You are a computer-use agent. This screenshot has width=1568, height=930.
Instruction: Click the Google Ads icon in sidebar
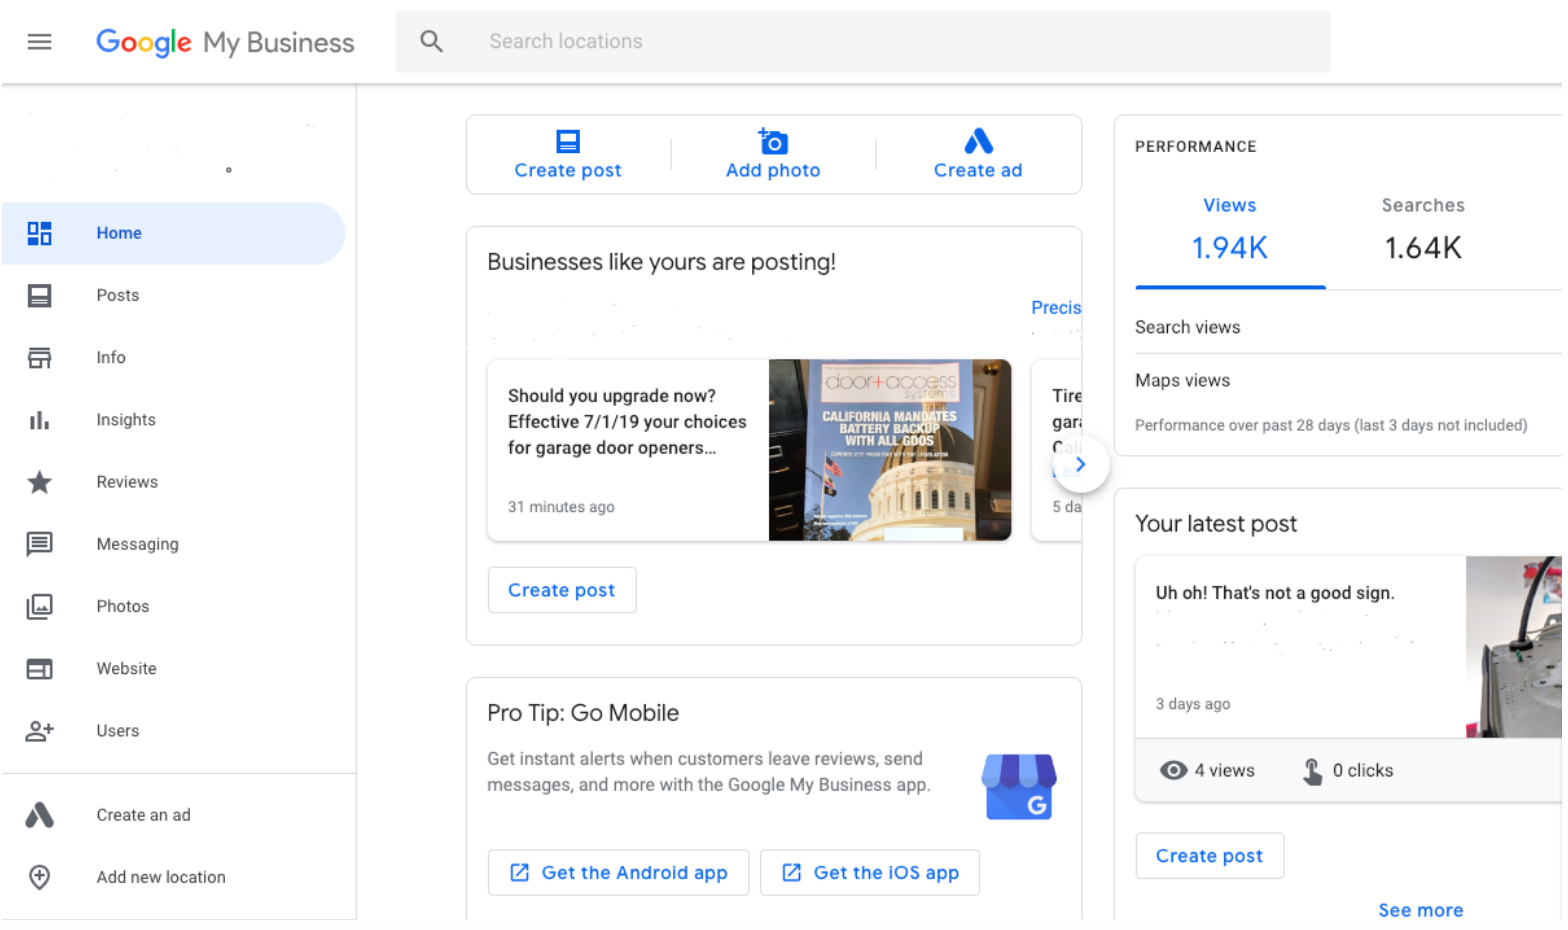pos(39,815)
